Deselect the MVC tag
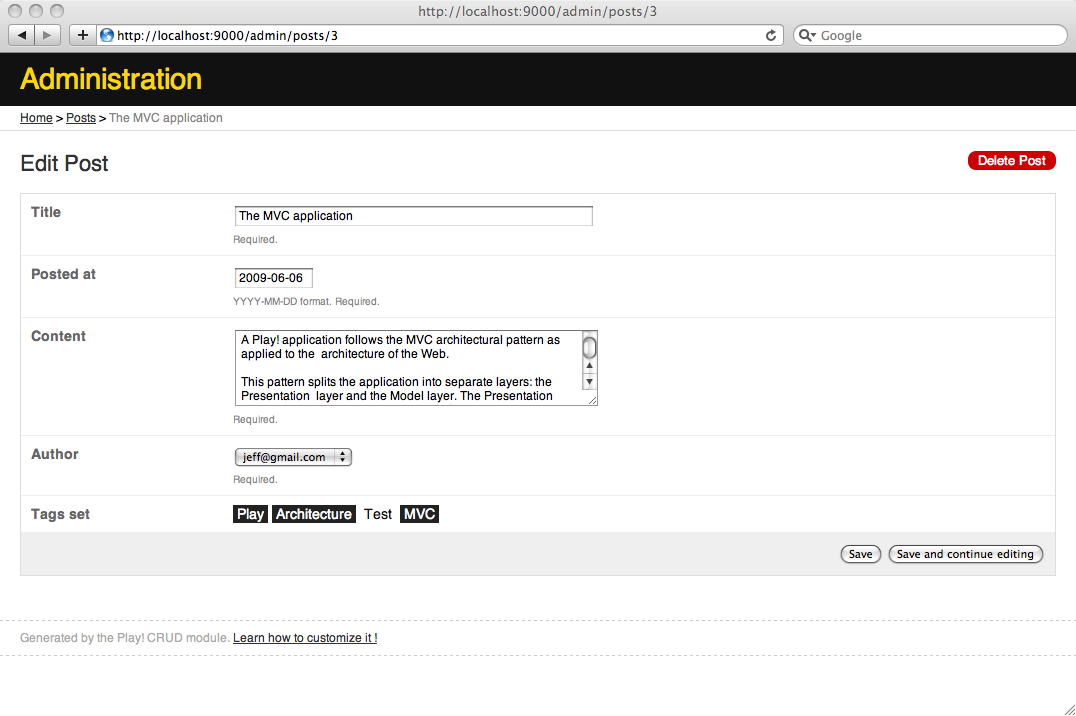The height and width of the screenshot is (716, 1076). click(x=419, y=514)
